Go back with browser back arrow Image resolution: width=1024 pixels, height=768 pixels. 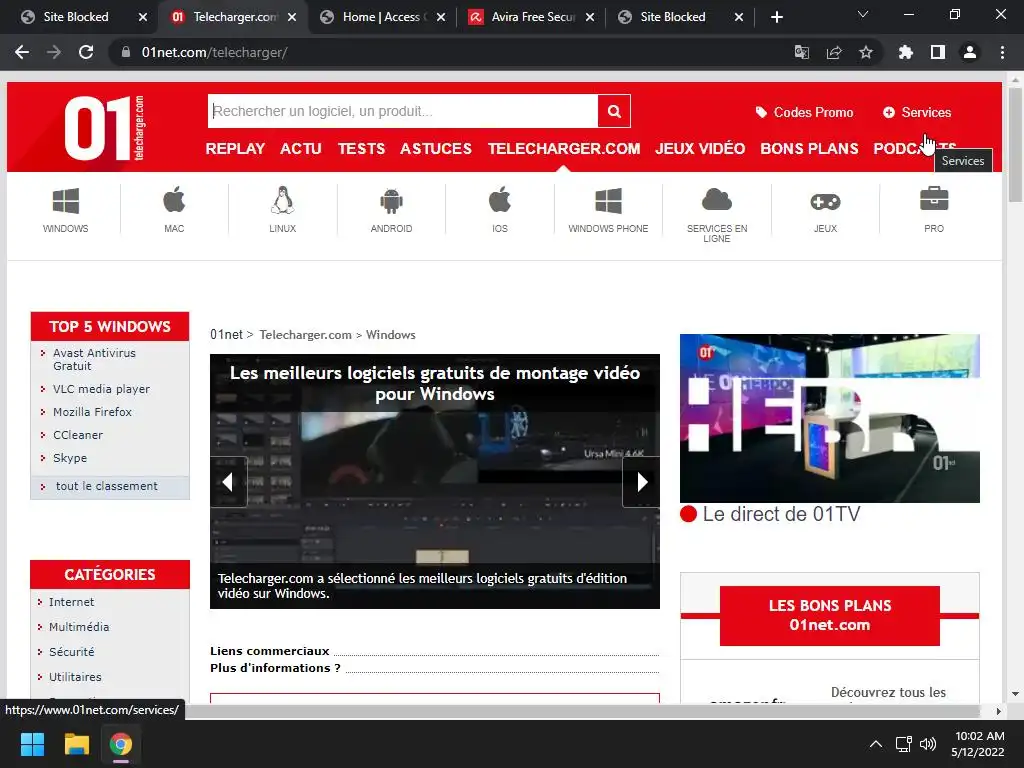(22, 52)
